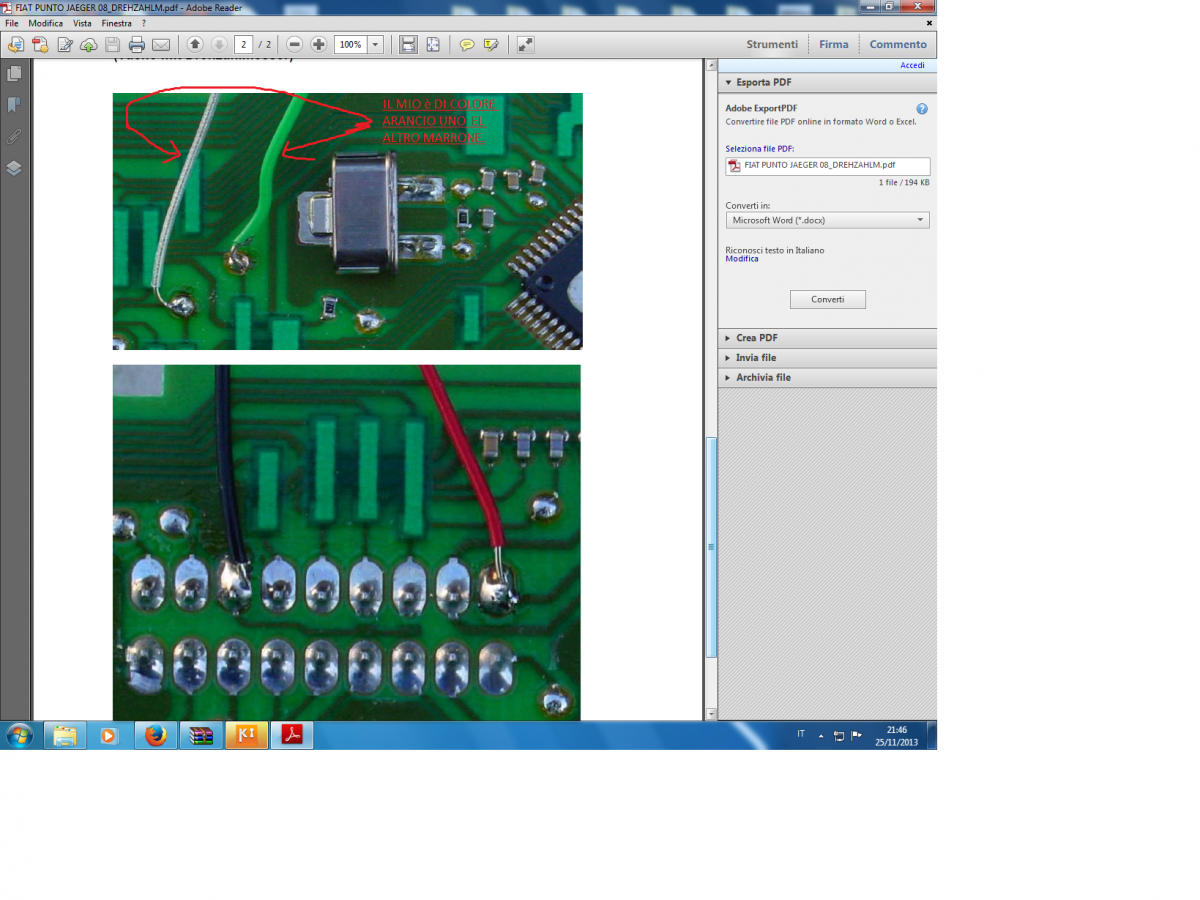1200x900 pixels.
Task: Expand the Archivia file section
Action: tap(827, 377)
